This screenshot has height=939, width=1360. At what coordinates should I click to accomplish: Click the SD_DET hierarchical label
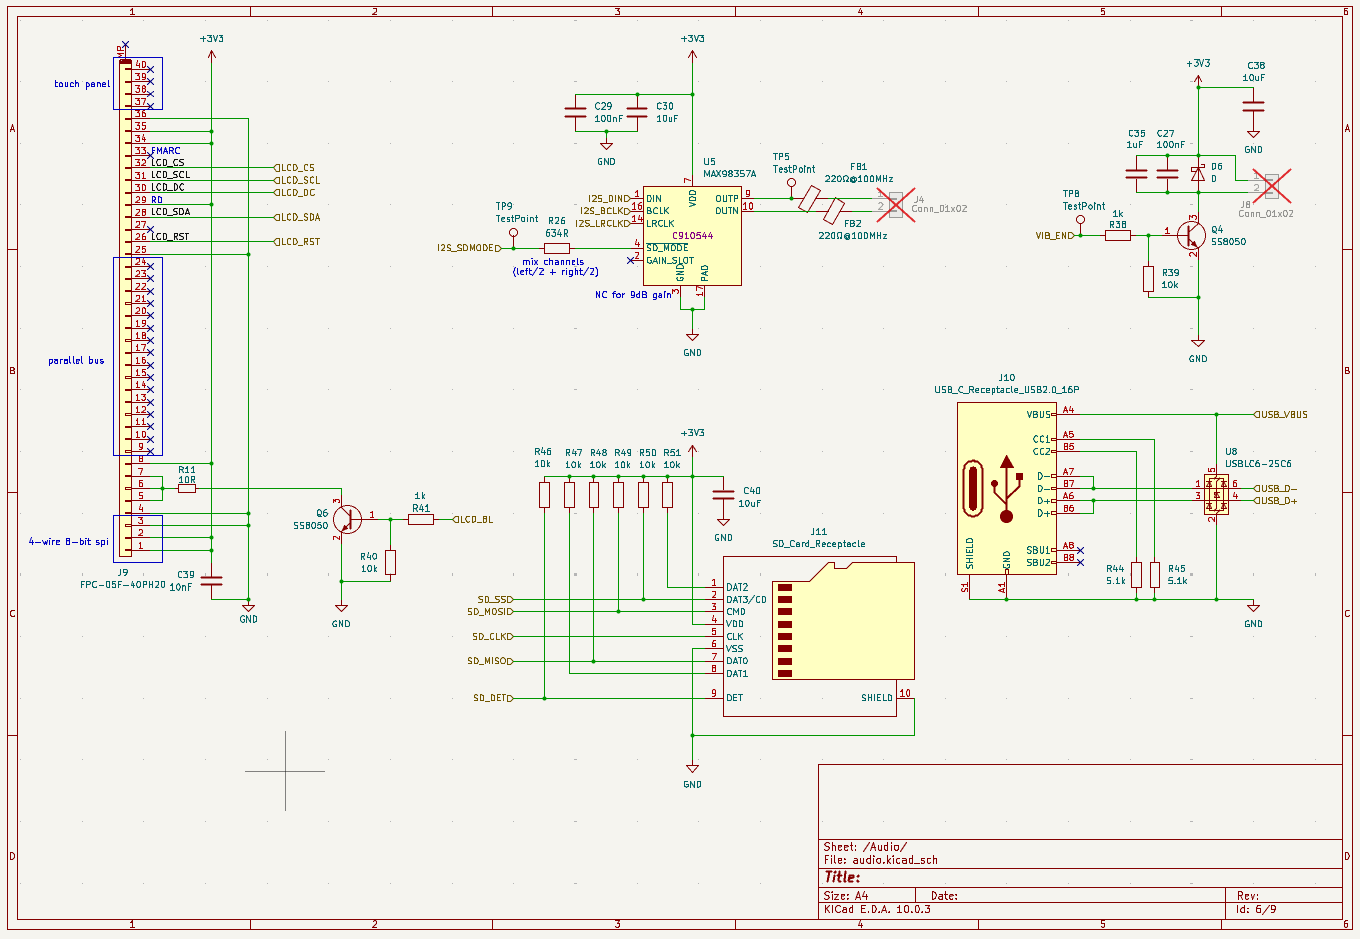pos(494,698)
